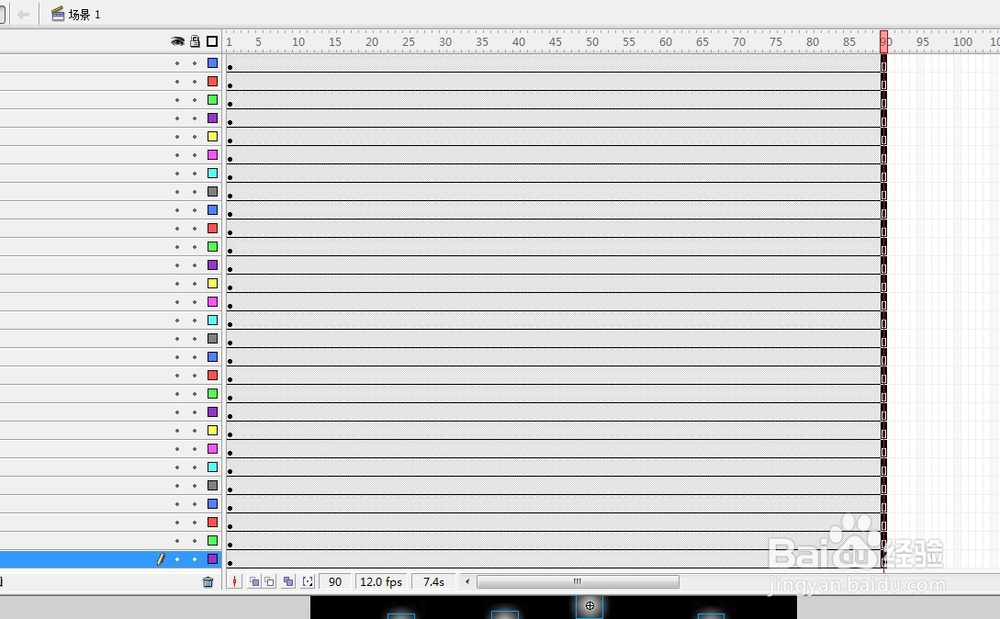This screenshot has height=619, width=1000.
Task: Toggle visibility dot of the topmost layer
Action: click(177, 63)
